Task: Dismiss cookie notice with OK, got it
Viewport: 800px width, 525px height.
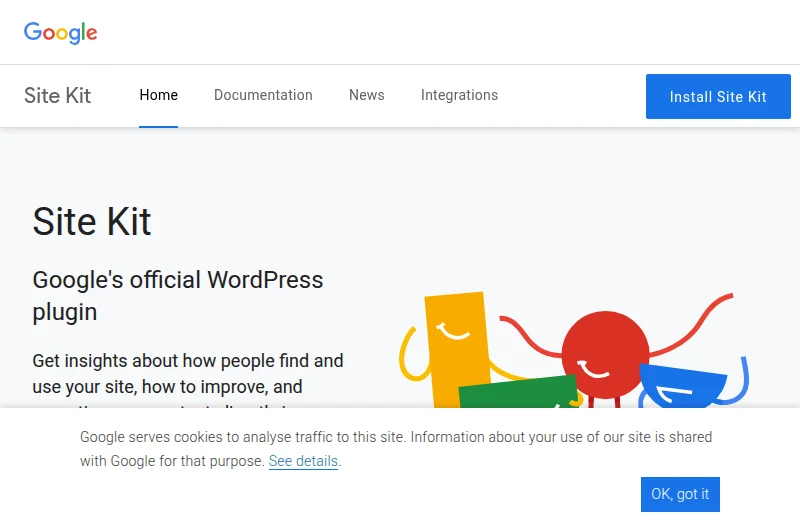Action: (680, 494)
